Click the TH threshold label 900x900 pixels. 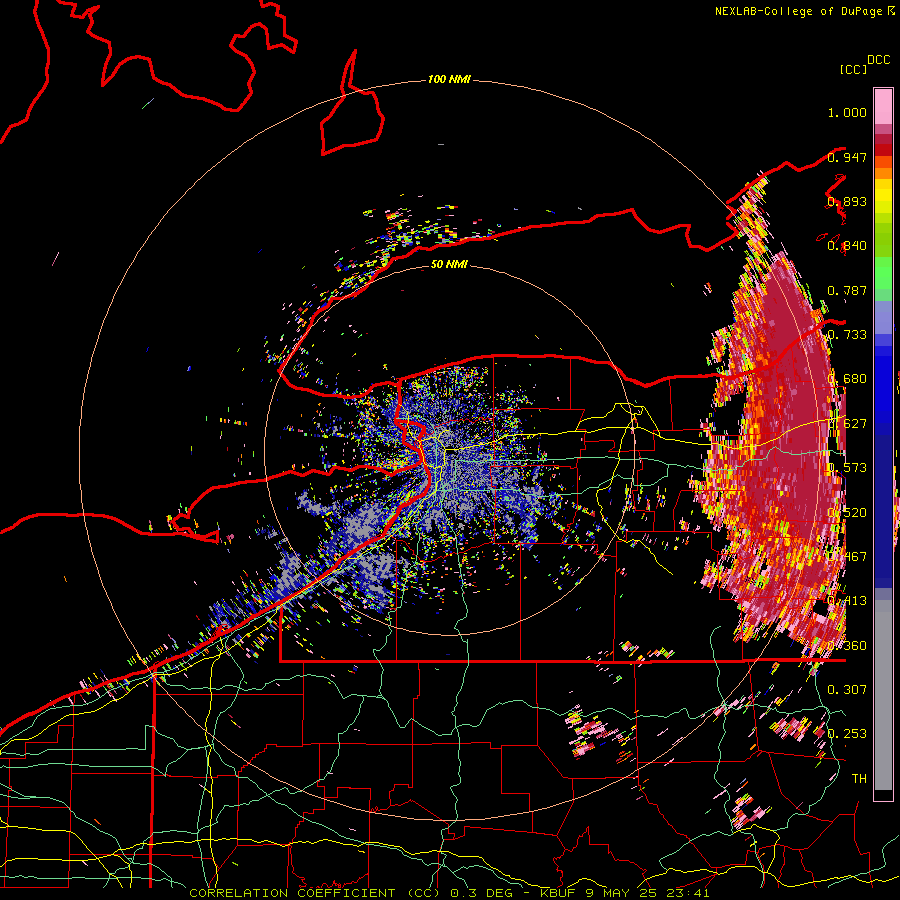[859, 778]
